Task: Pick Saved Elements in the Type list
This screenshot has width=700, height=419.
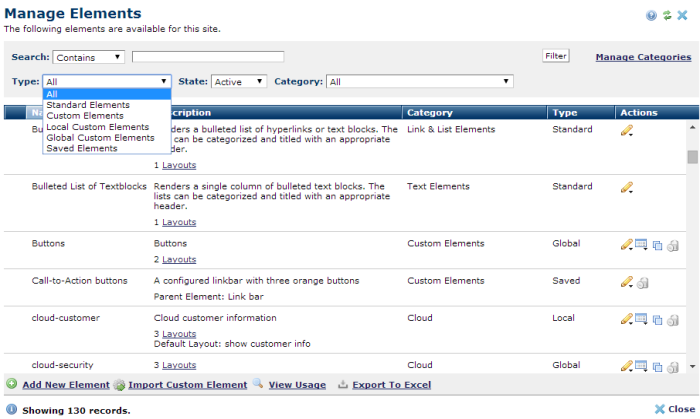Action: point(82,149)
